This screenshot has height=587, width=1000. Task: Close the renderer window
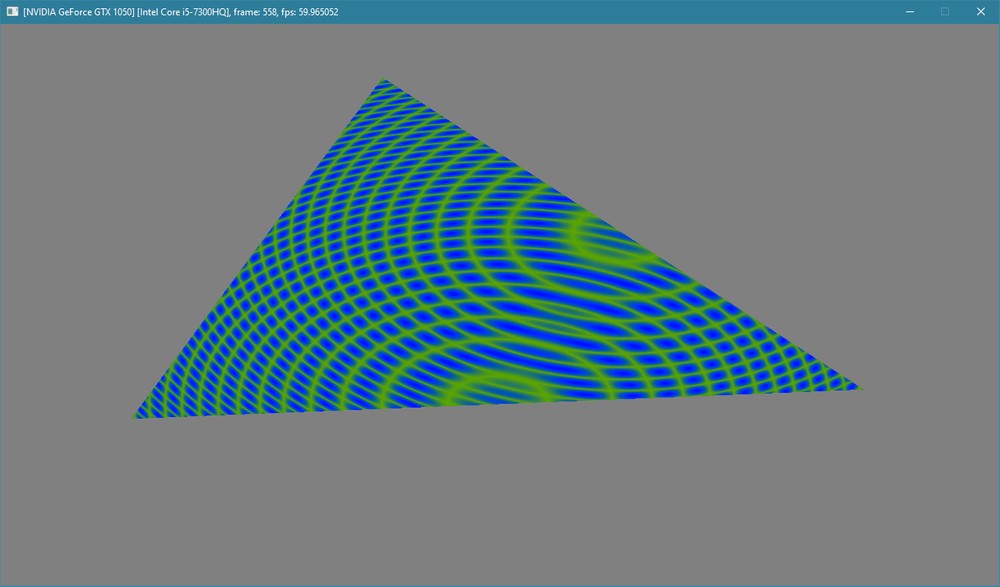[980, 11]
